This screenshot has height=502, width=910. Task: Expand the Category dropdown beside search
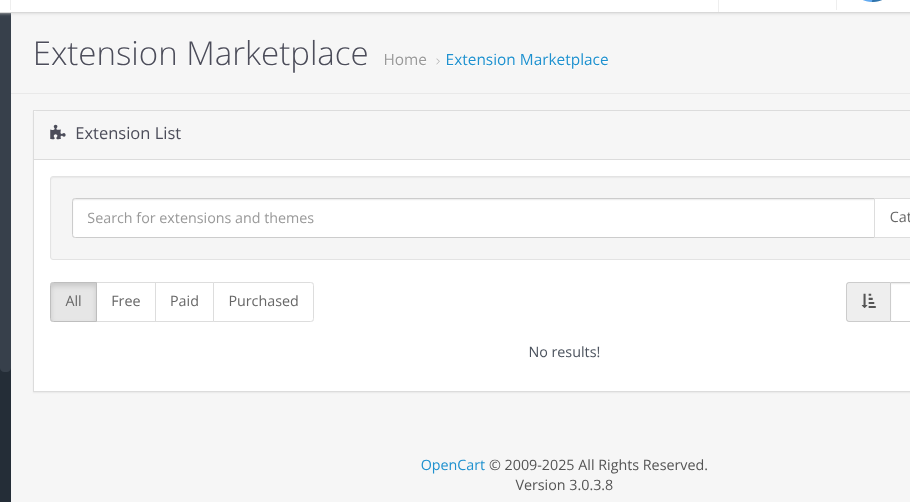click(x=893, y=218)
